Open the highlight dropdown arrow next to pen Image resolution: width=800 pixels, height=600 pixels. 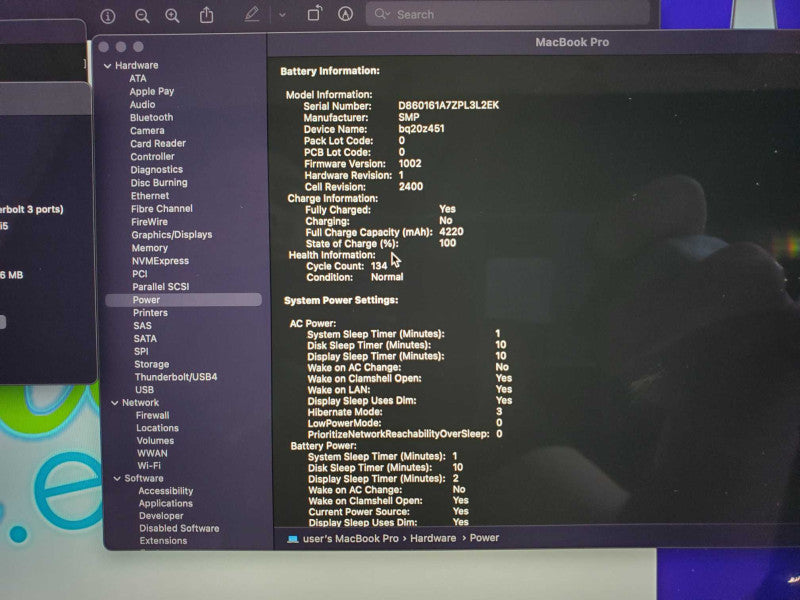(x=282, y=15)
